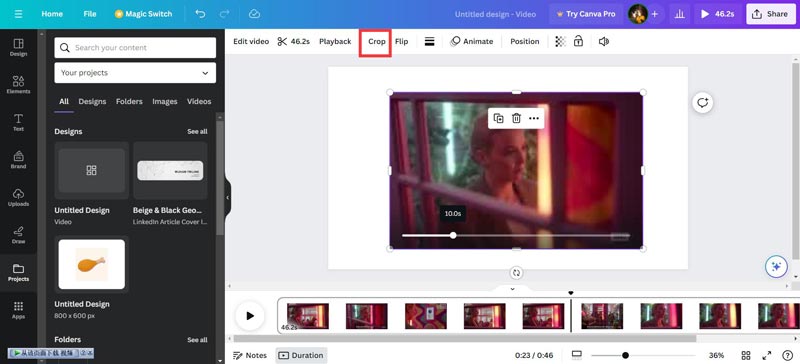Open the Draw sidebar panel
The image size is (800, 364).
pos(18,235)
